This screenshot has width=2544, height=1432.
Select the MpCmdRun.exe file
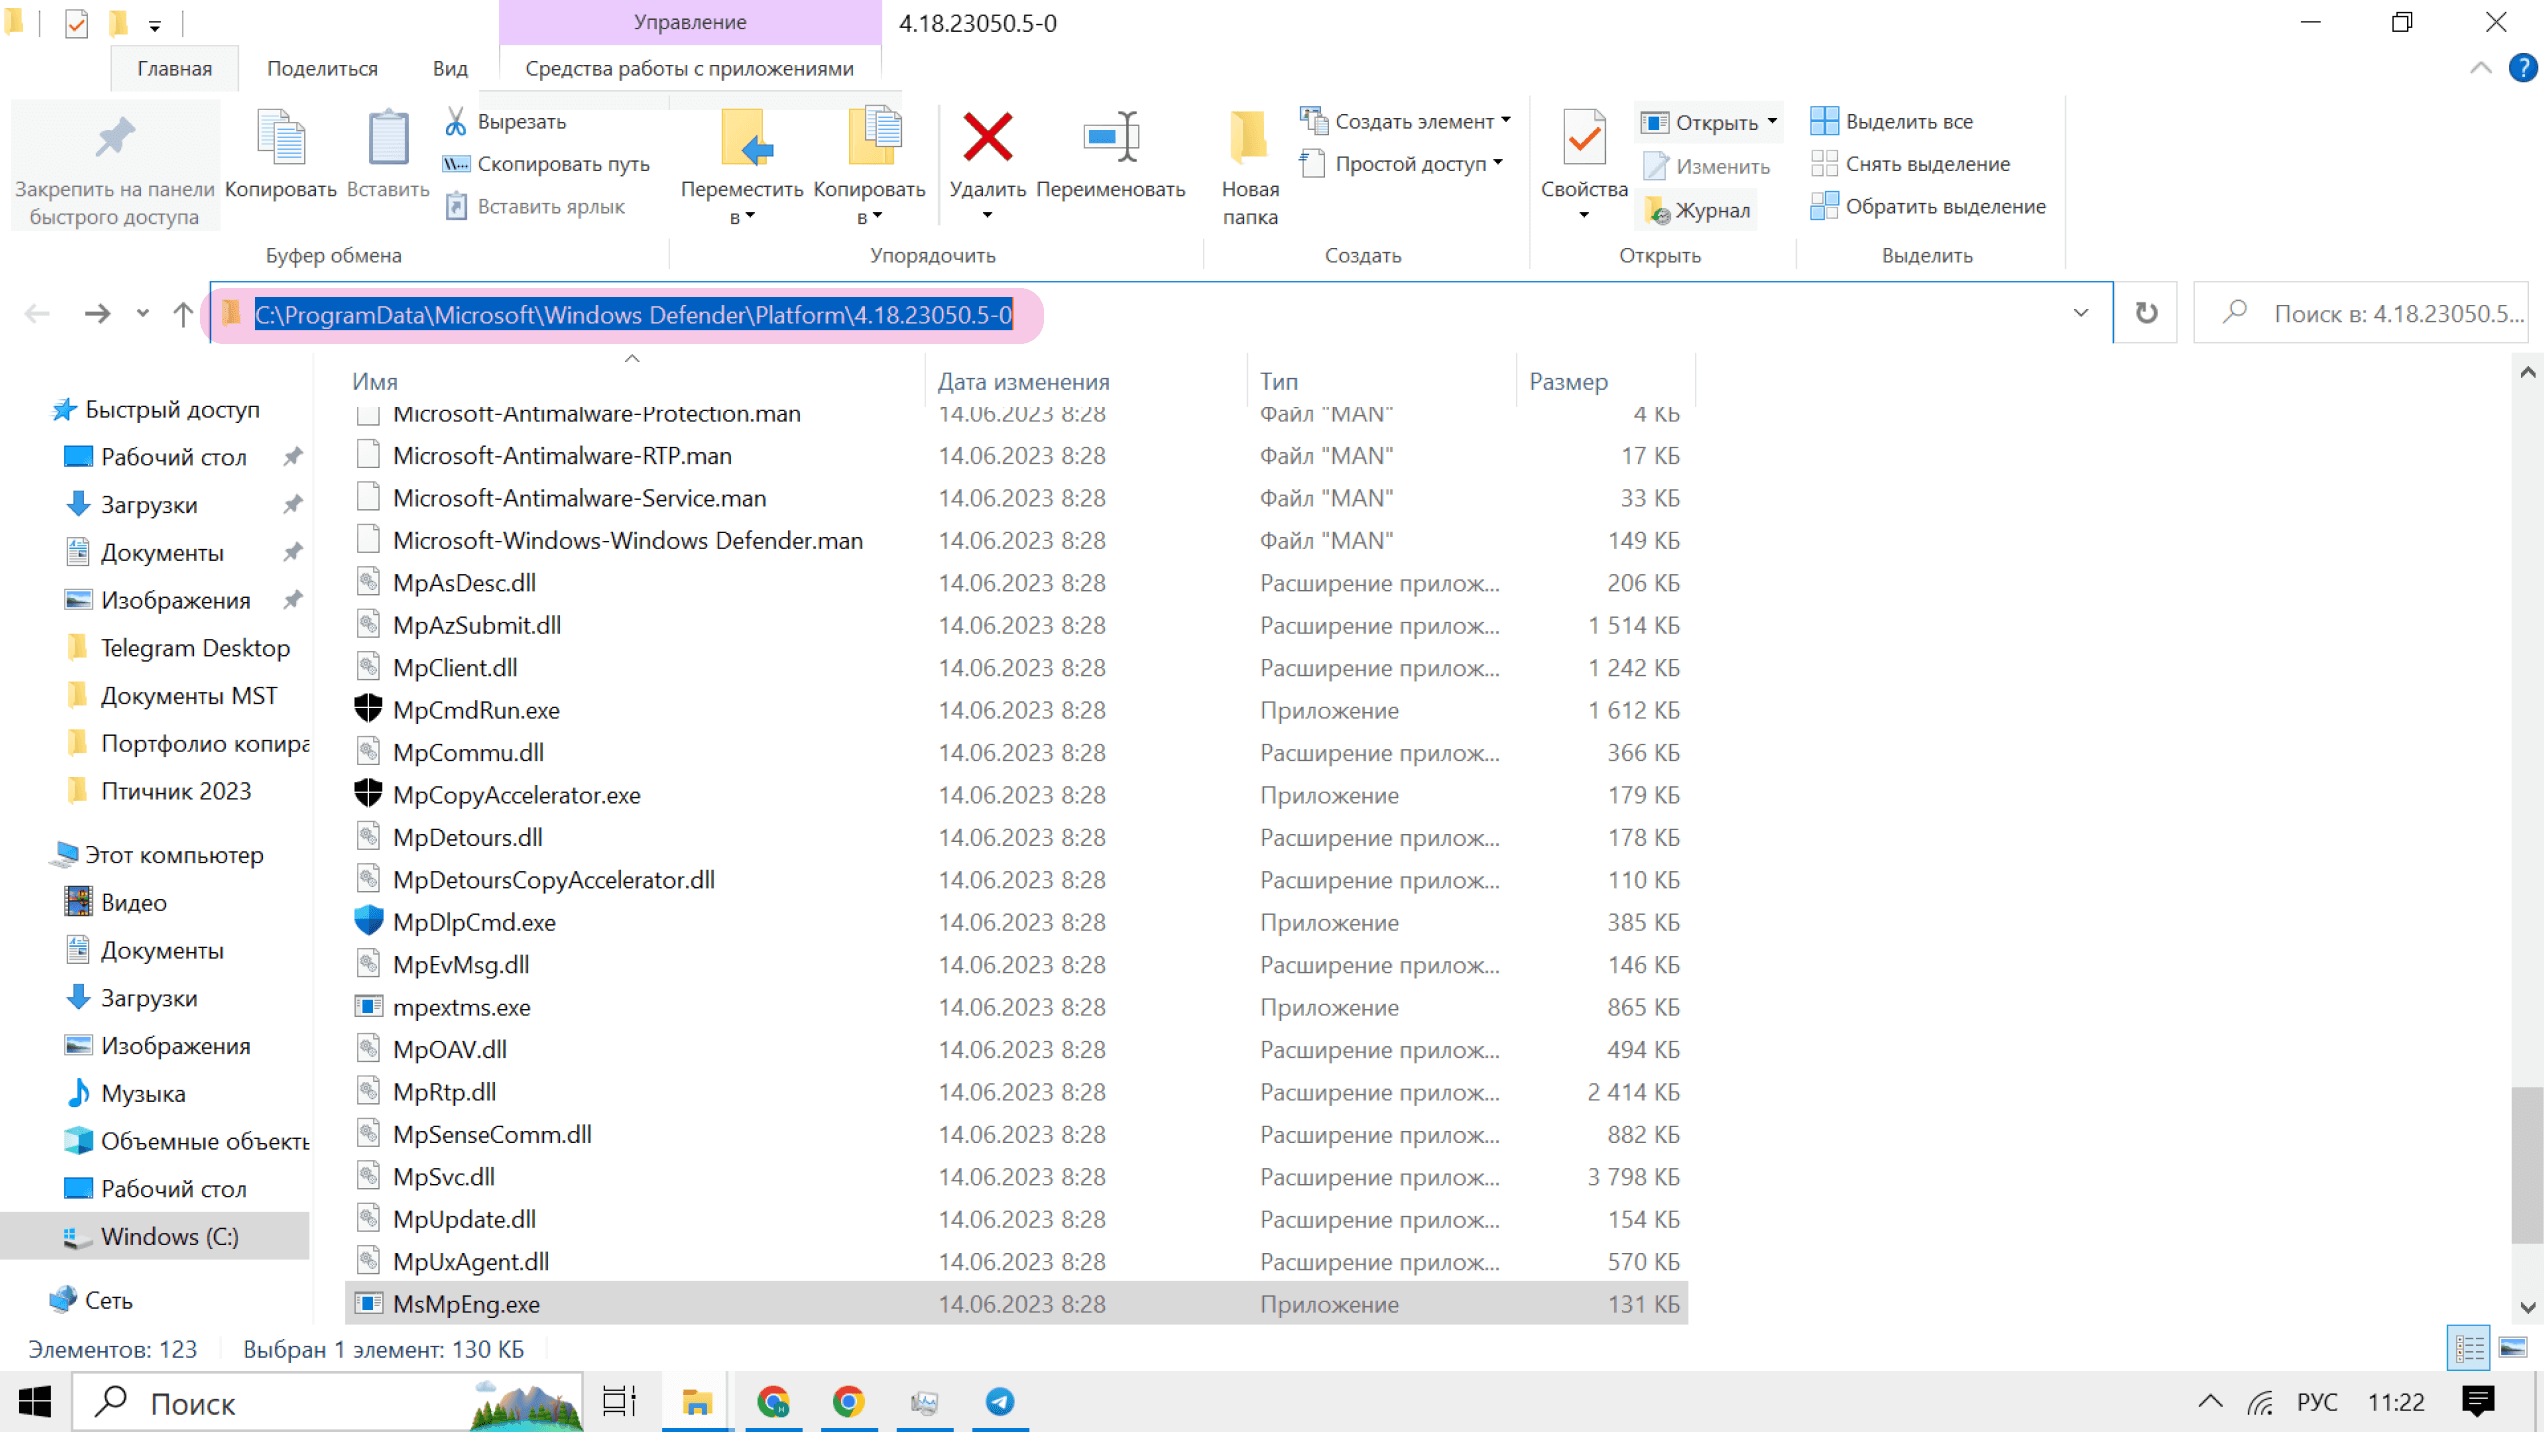point(476,710)
